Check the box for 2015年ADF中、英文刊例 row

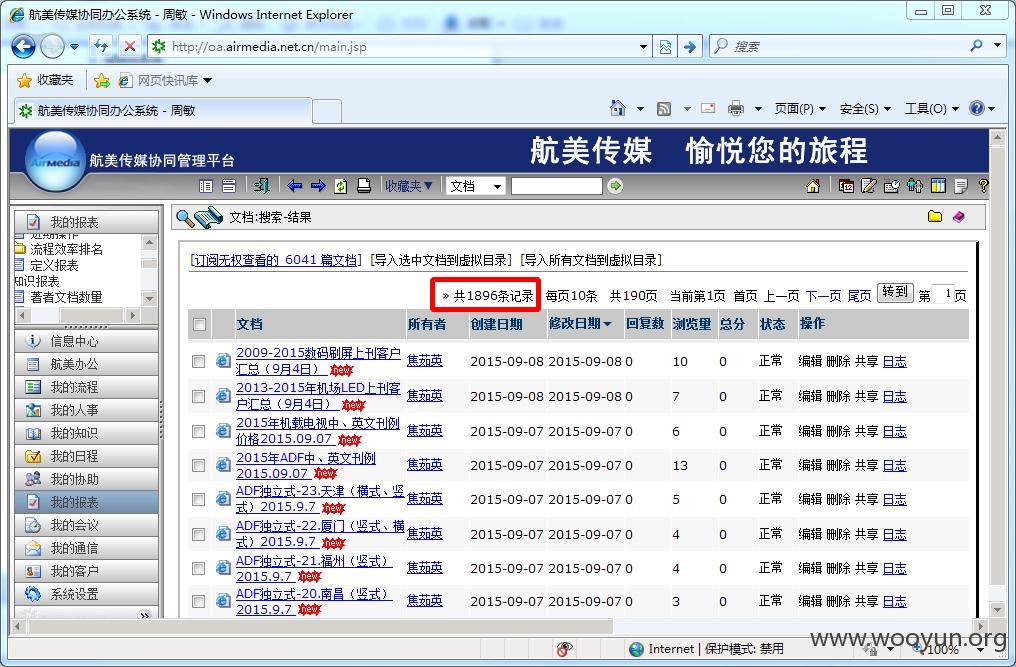click(x=198, y=466)
